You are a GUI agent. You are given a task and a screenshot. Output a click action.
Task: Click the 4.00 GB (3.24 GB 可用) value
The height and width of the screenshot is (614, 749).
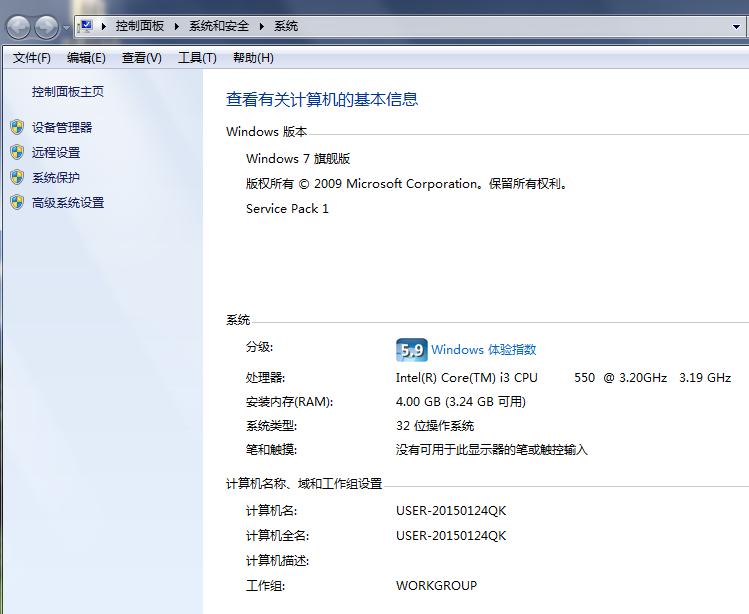point(460,401)
